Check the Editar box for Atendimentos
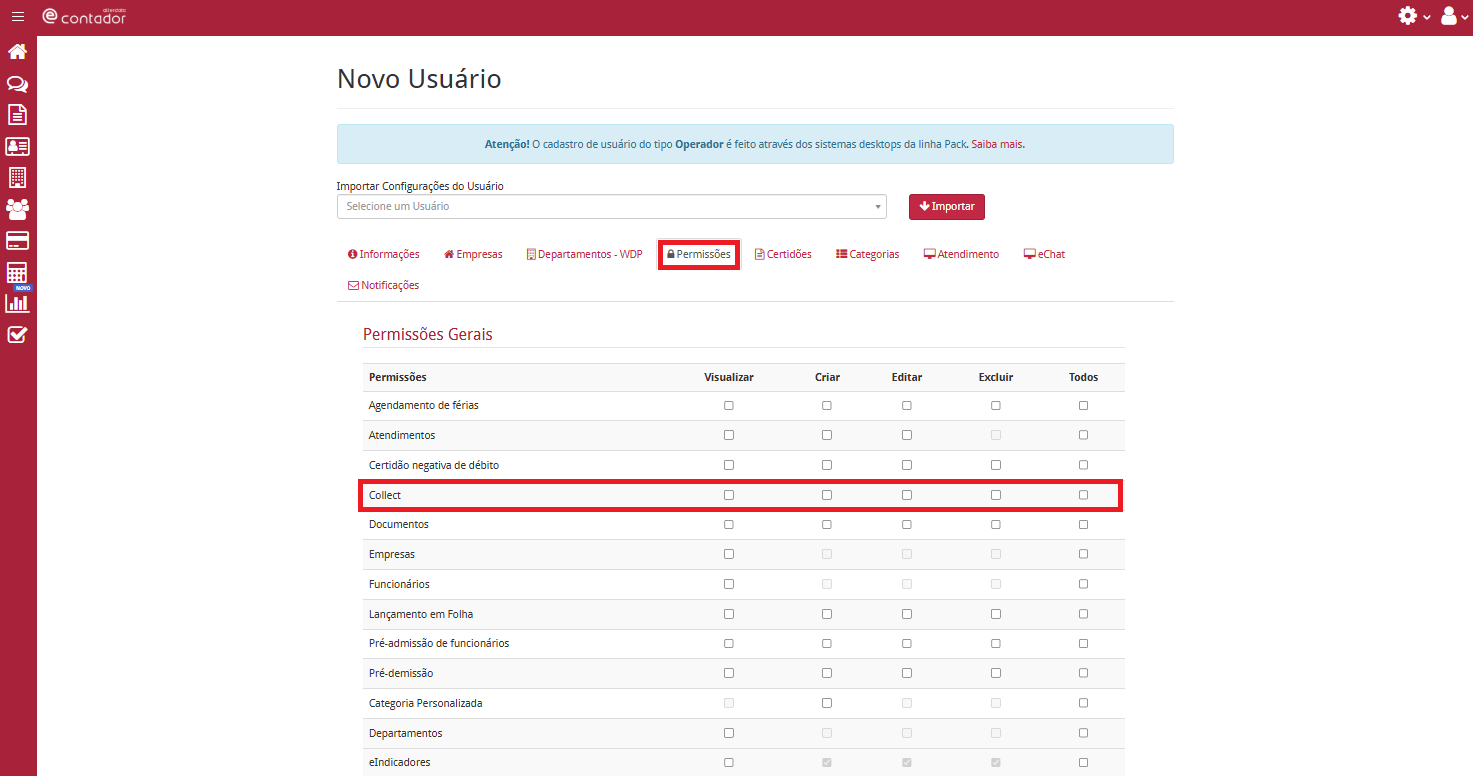Viewport: 1473px width, 776px height. click(x=907, y=436)
